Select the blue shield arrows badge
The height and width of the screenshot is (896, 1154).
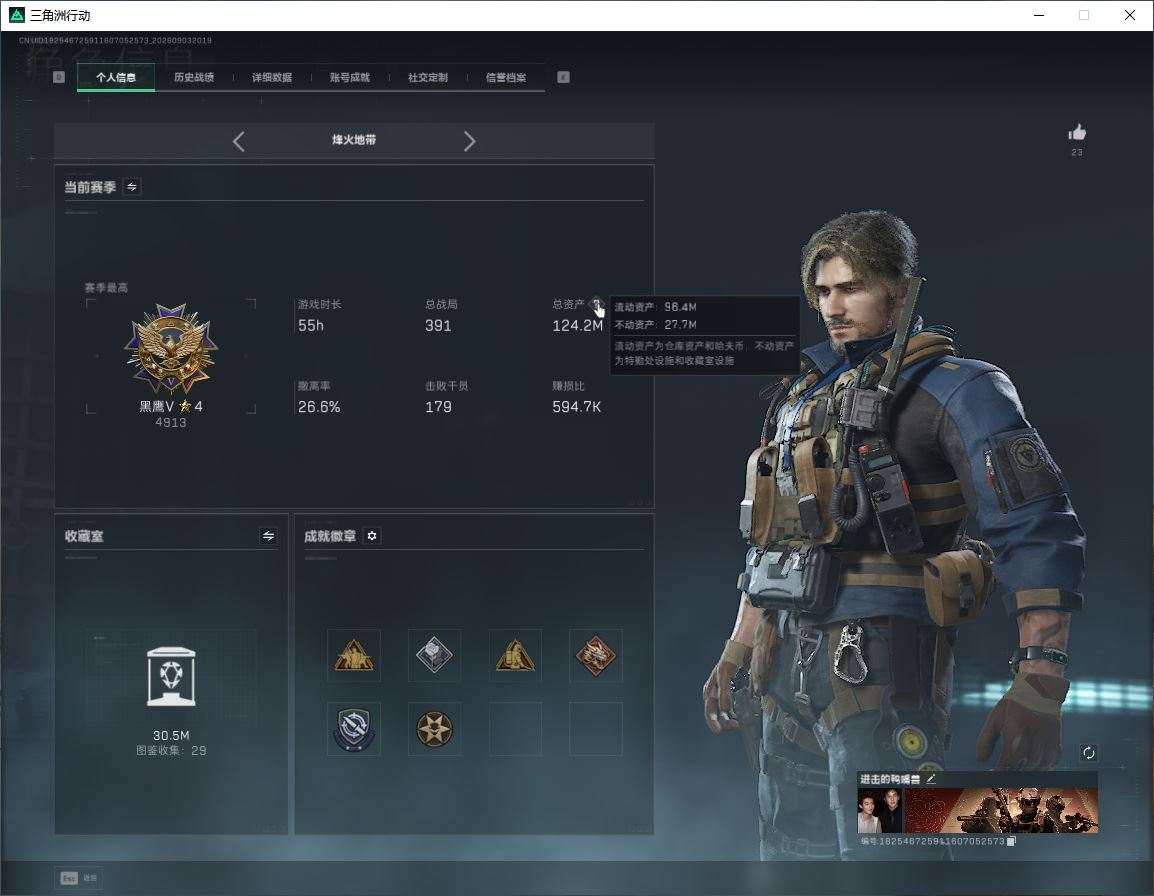[354, 729]
